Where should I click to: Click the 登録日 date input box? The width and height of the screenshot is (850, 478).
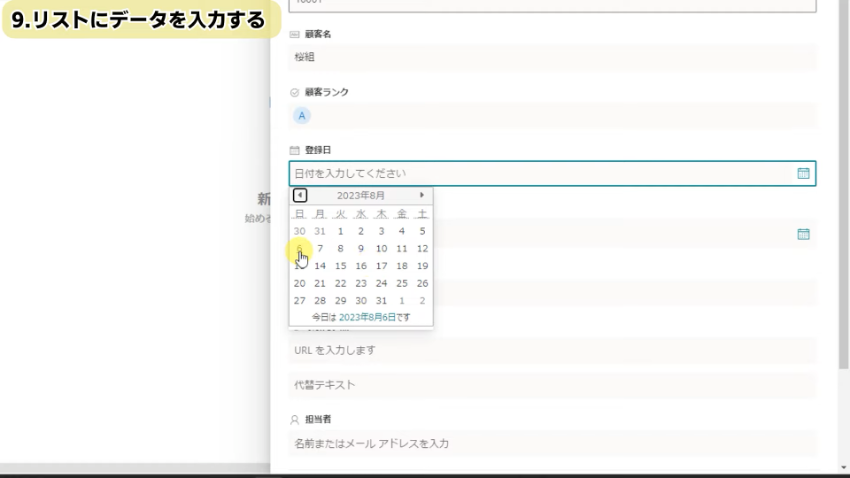540,173
